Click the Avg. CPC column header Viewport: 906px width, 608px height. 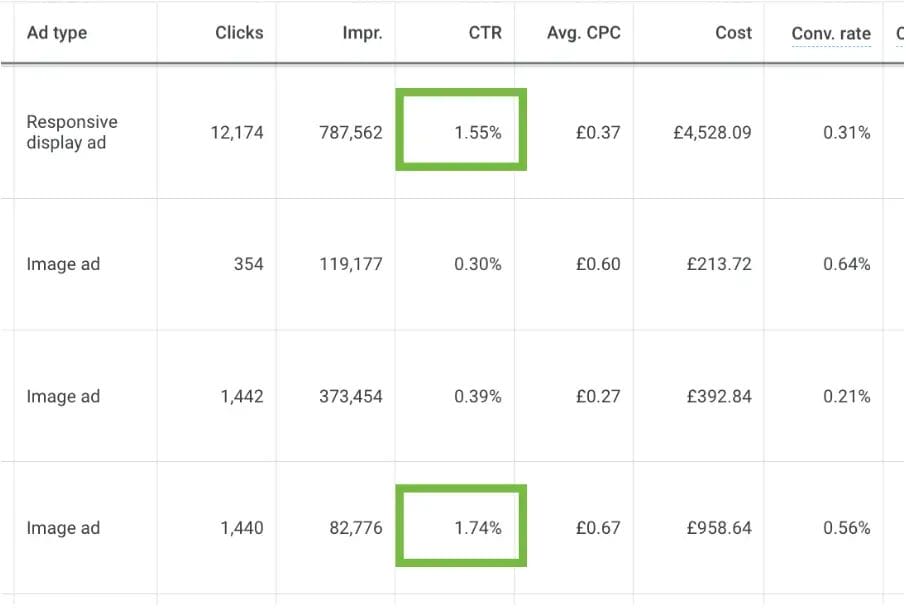coord(583,32)
